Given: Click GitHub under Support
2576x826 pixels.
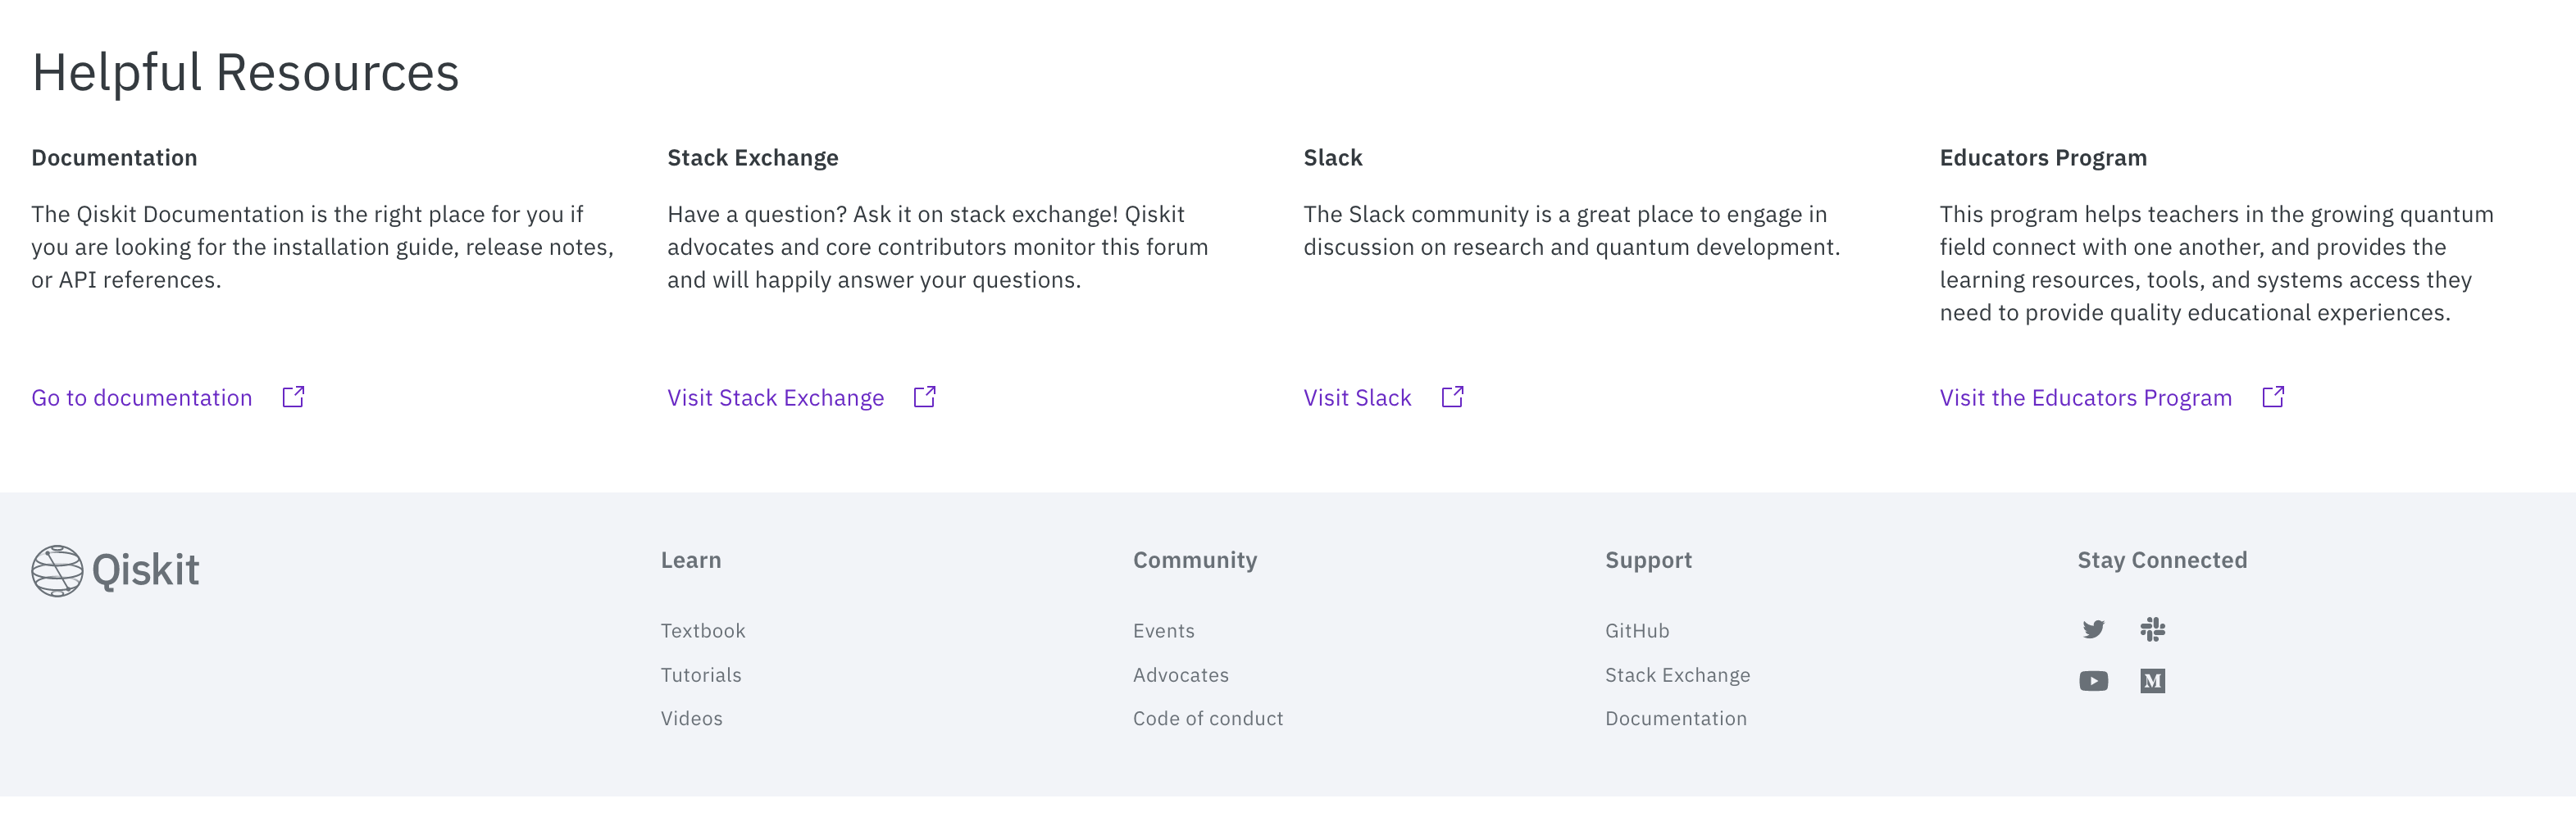Looking at the screenshot, I should 1637,630.
